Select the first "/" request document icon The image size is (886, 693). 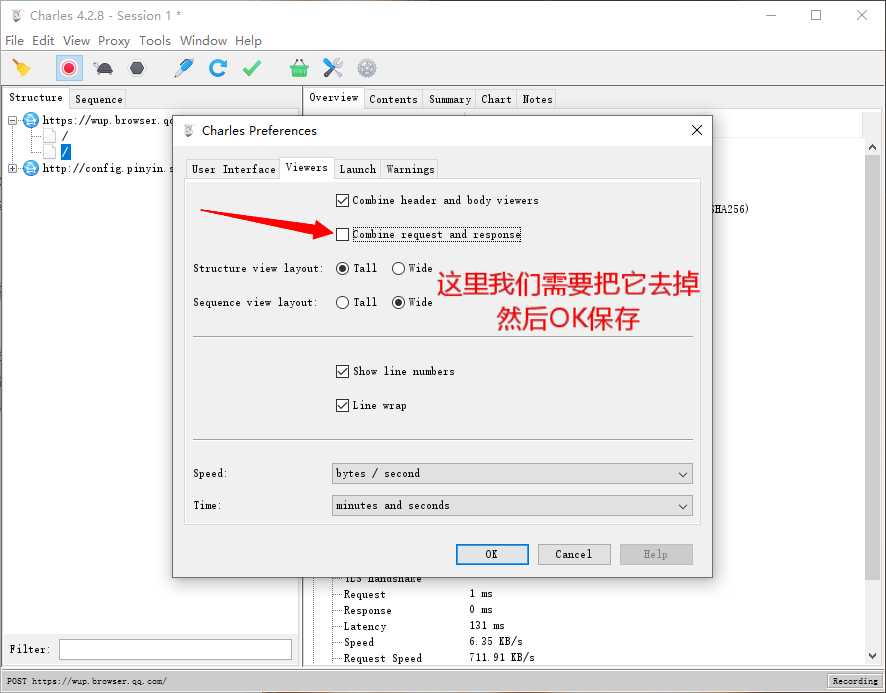[x=50, y=136]
